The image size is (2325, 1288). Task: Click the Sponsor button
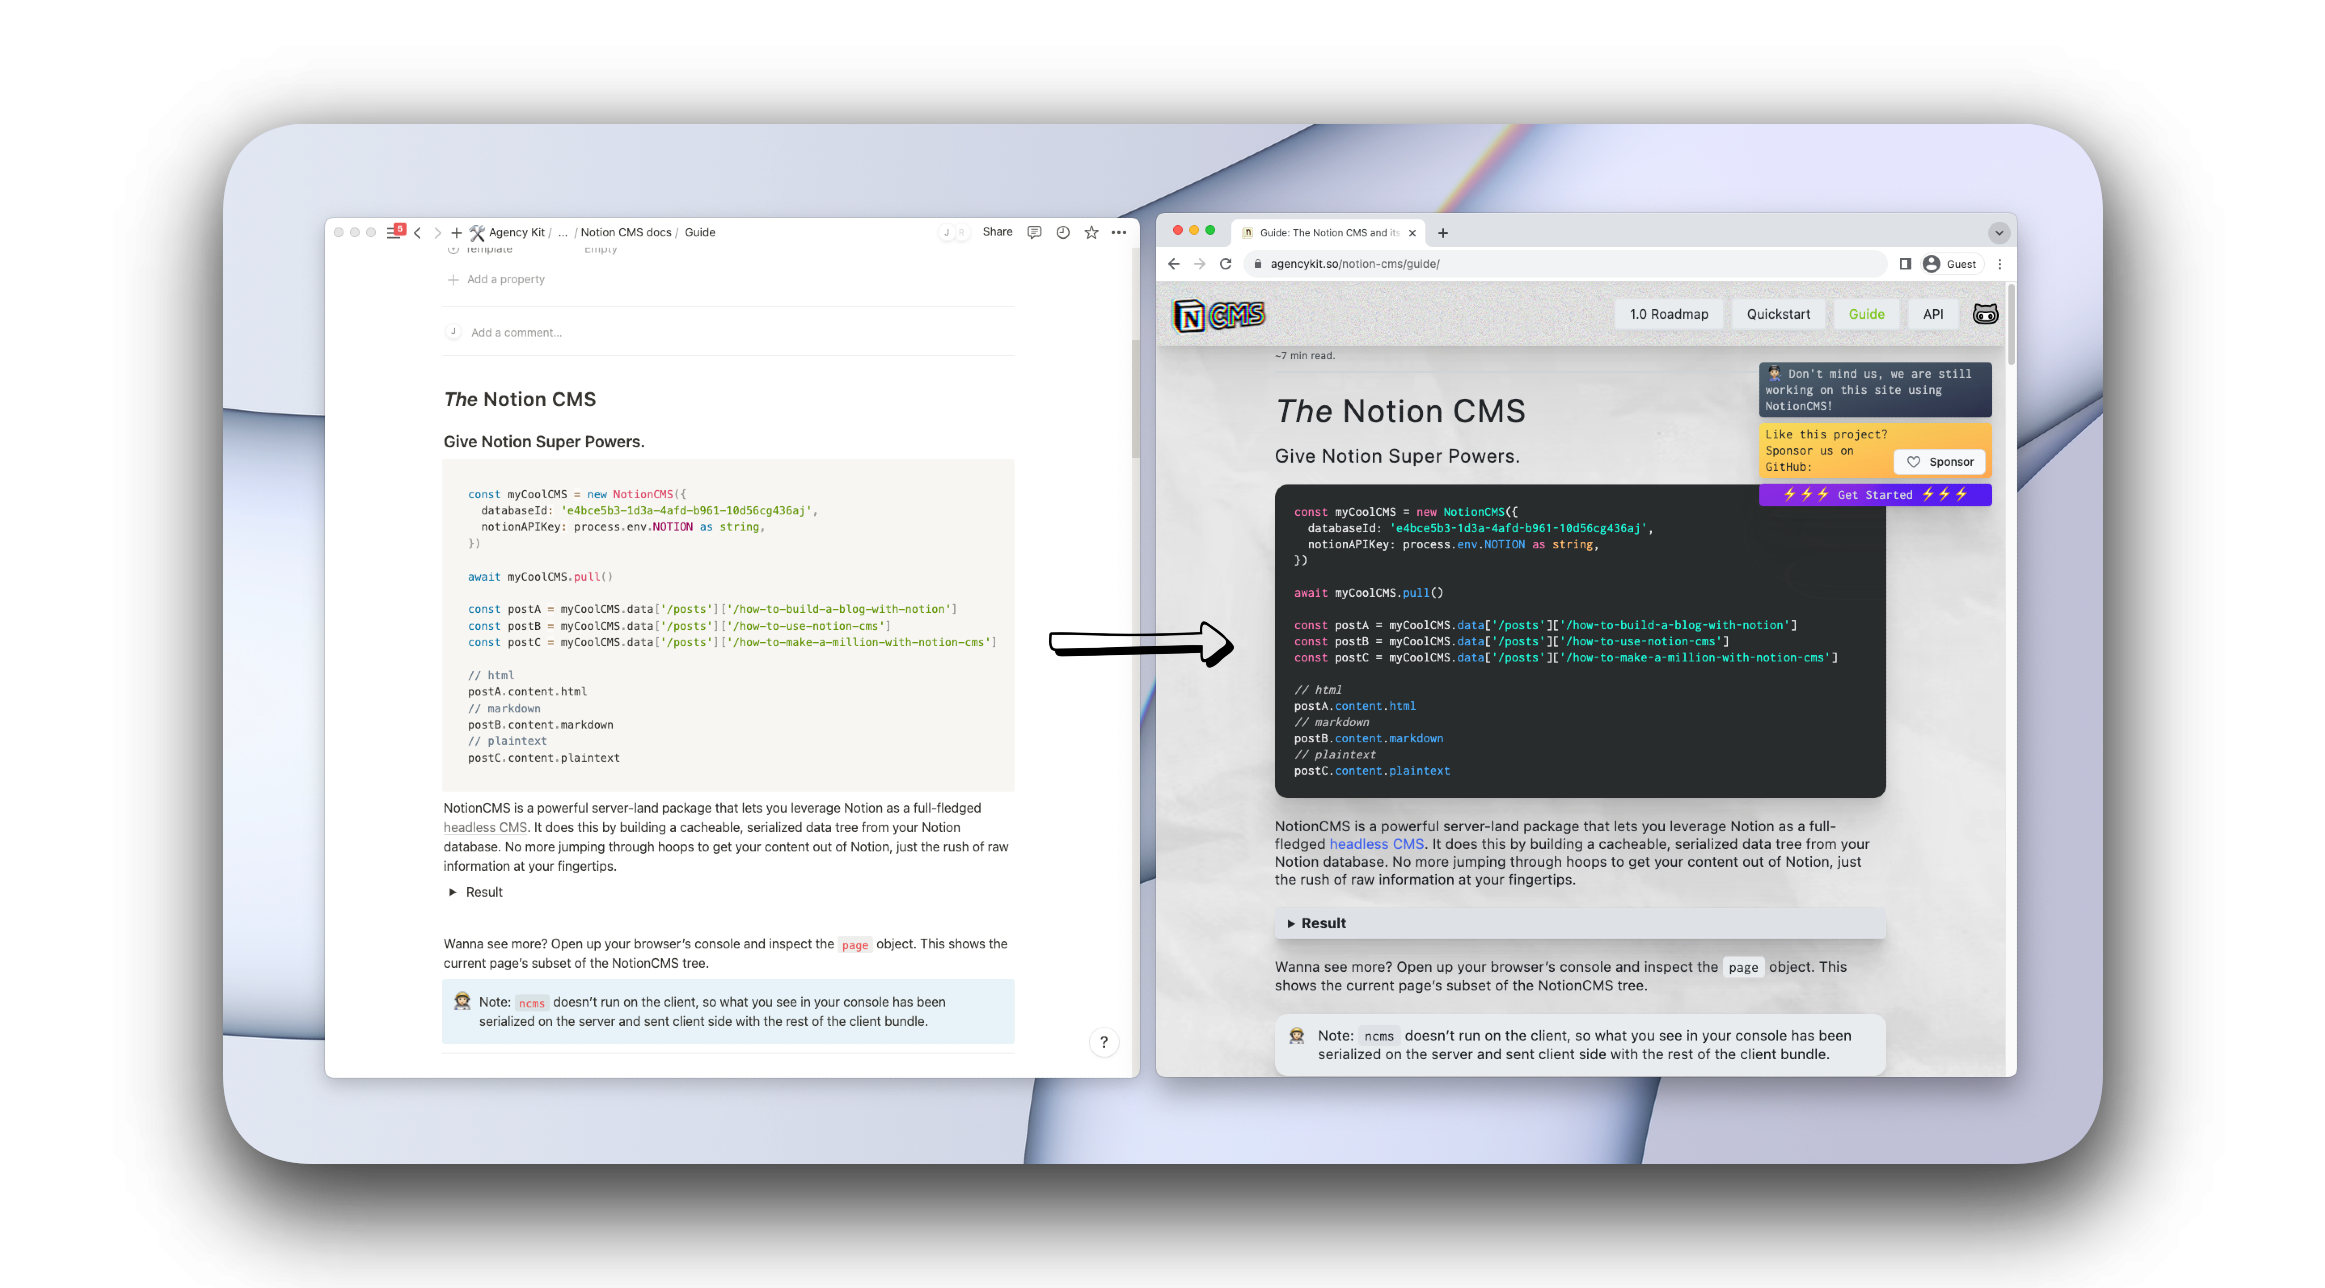pyautogui.click(x=1939, y=462)
